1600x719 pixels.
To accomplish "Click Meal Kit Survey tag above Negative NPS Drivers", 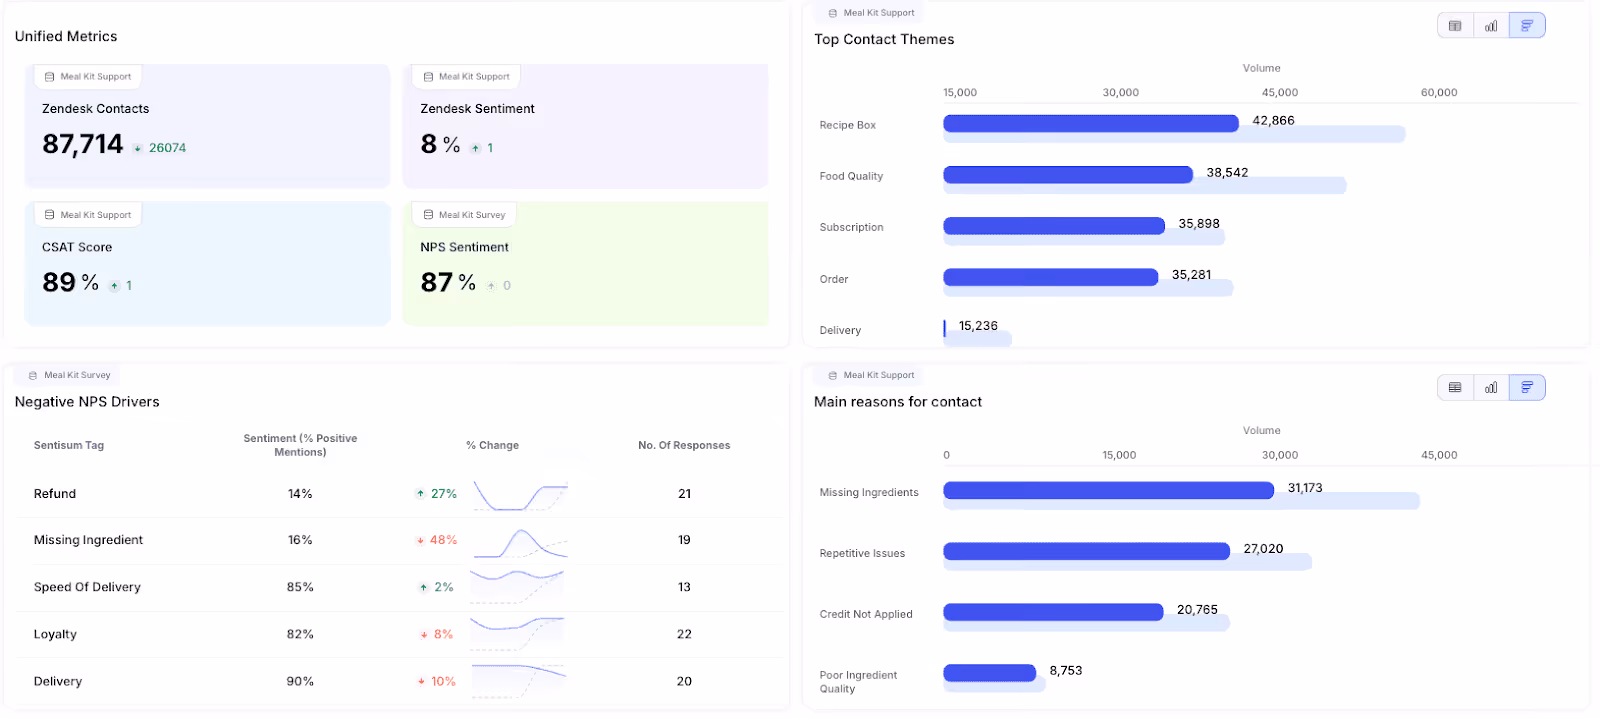I will click(x=68, y=375).
